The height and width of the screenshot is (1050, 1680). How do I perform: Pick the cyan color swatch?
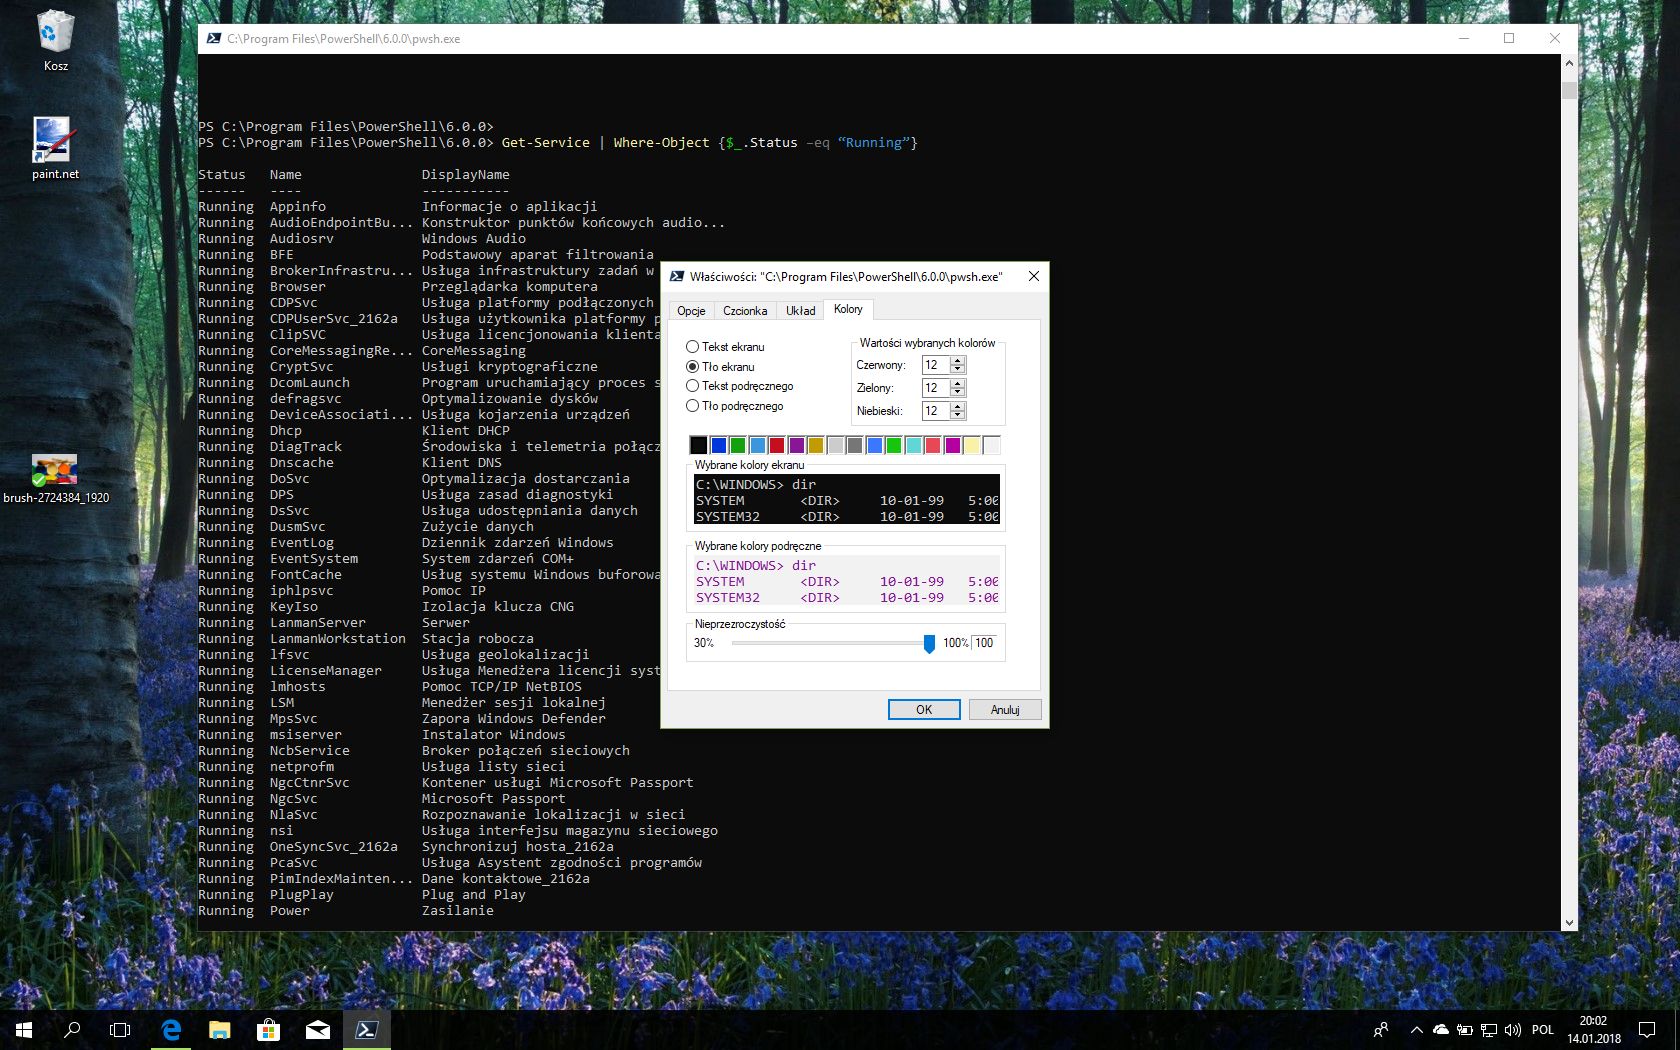pyautogui.click(x=913, y=445)
